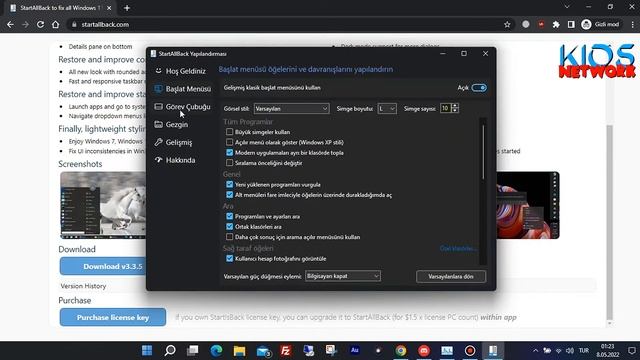
Task: Open Task View on the taskbar
Action: coord(193,350)
